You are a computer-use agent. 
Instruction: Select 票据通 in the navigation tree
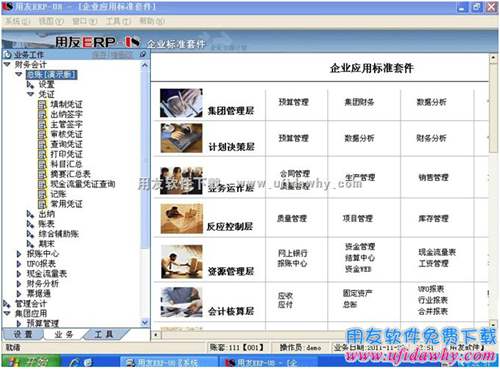39,294
